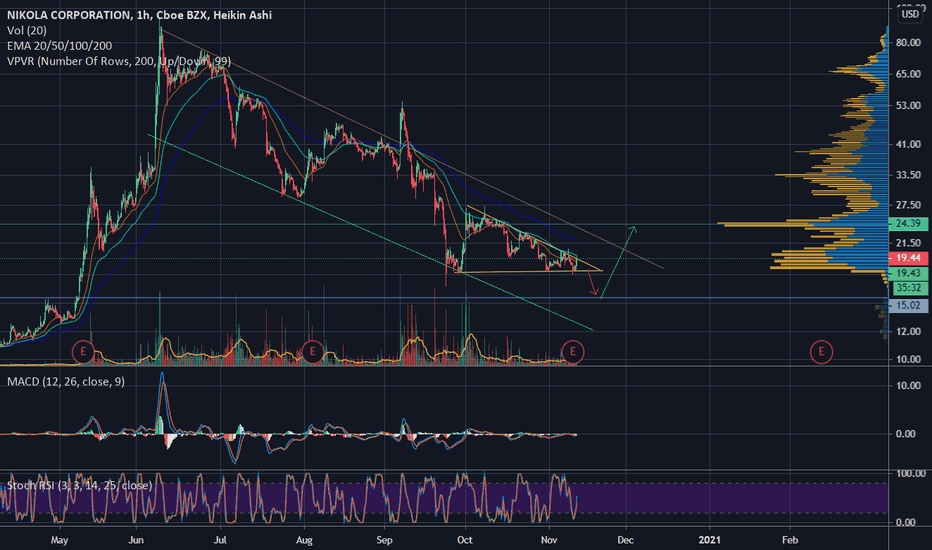Viewport: 932px width, 550px height.
Task: Click the 53.00 price axis label
Action: (x=909, y=106)
